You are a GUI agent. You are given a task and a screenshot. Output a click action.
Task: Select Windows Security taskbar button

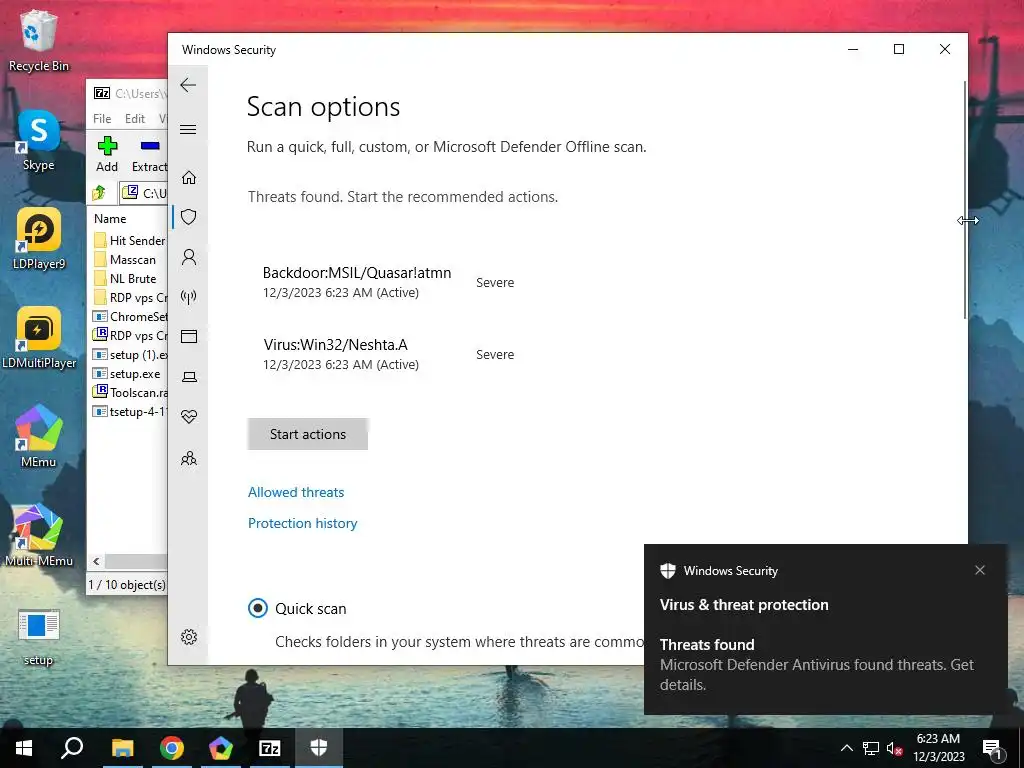[319, 748]
